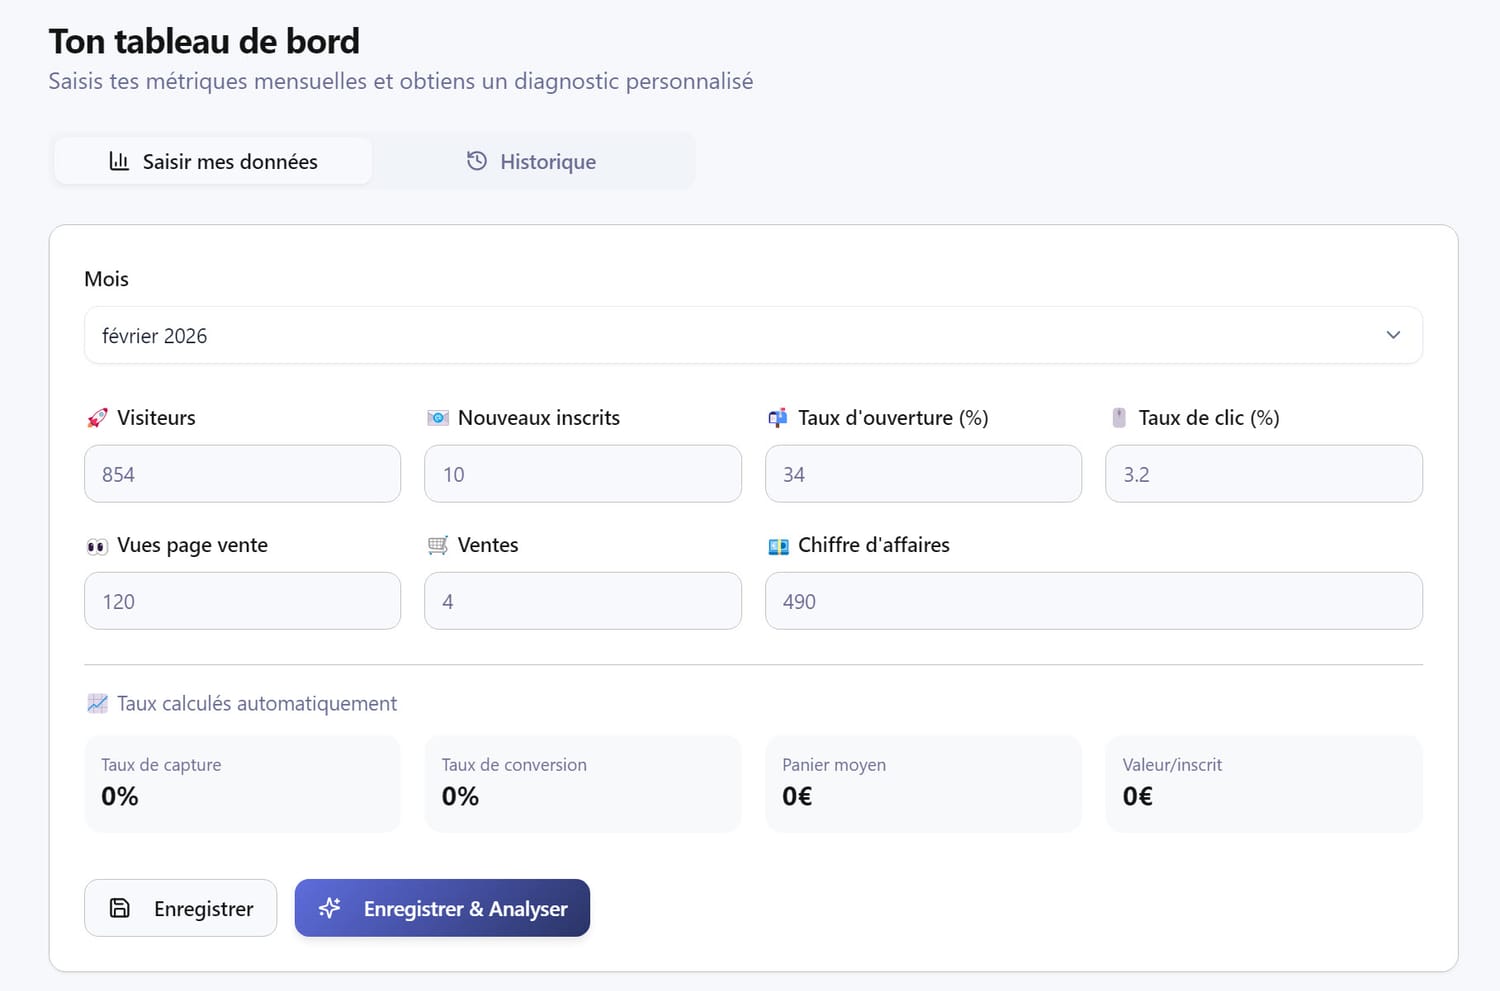Focus the Visiteurs input field

tap(242, 474)
